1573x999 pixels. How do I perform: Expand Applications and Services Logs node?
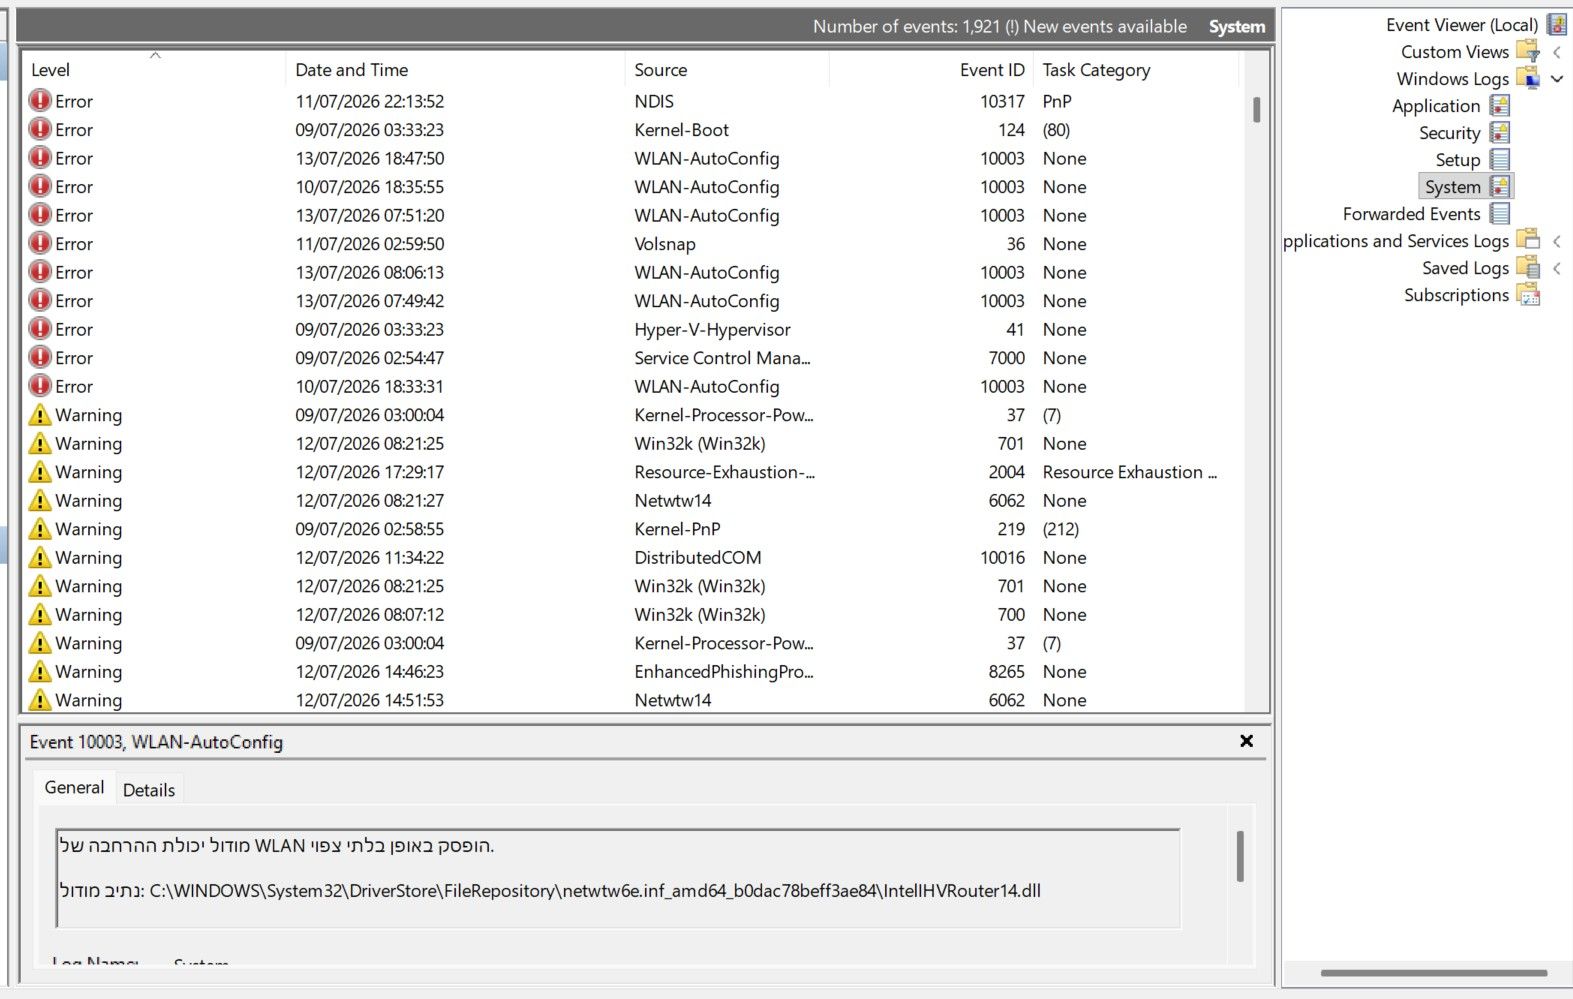[1557, 241]
